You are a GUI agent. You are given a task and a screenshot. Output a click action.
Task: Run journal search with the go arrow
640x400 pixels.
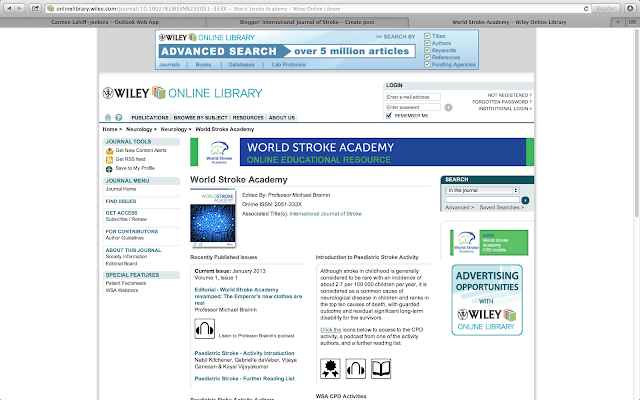(x=525, y=200)
